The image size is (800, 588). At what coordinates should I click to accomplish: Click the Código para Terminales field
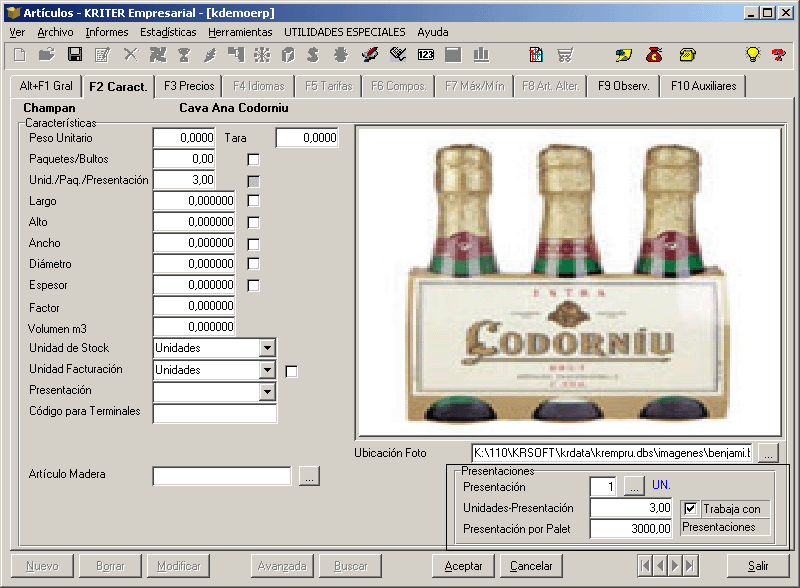(215, 413)
